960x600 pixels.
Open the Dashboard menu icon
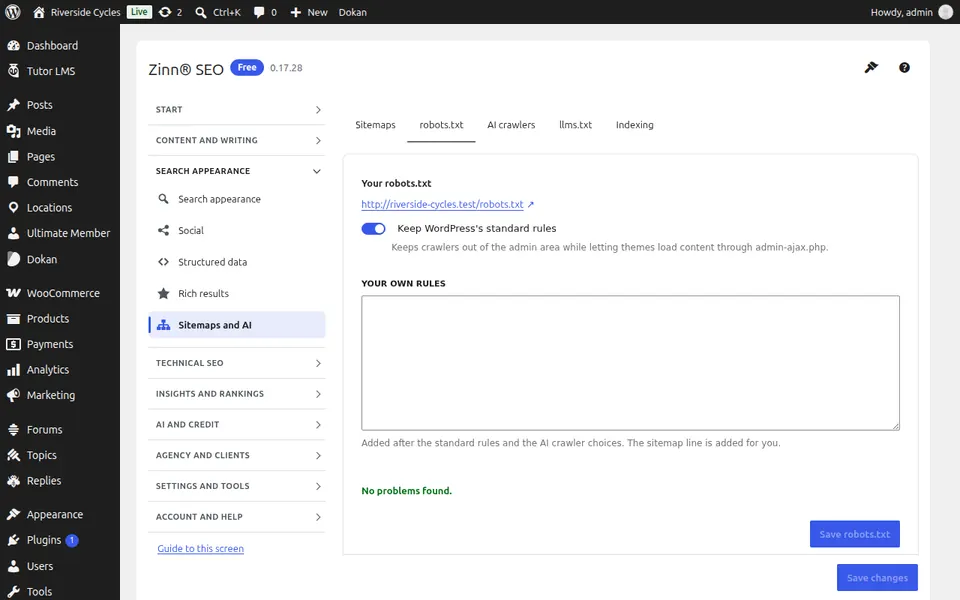pos(13,45)
